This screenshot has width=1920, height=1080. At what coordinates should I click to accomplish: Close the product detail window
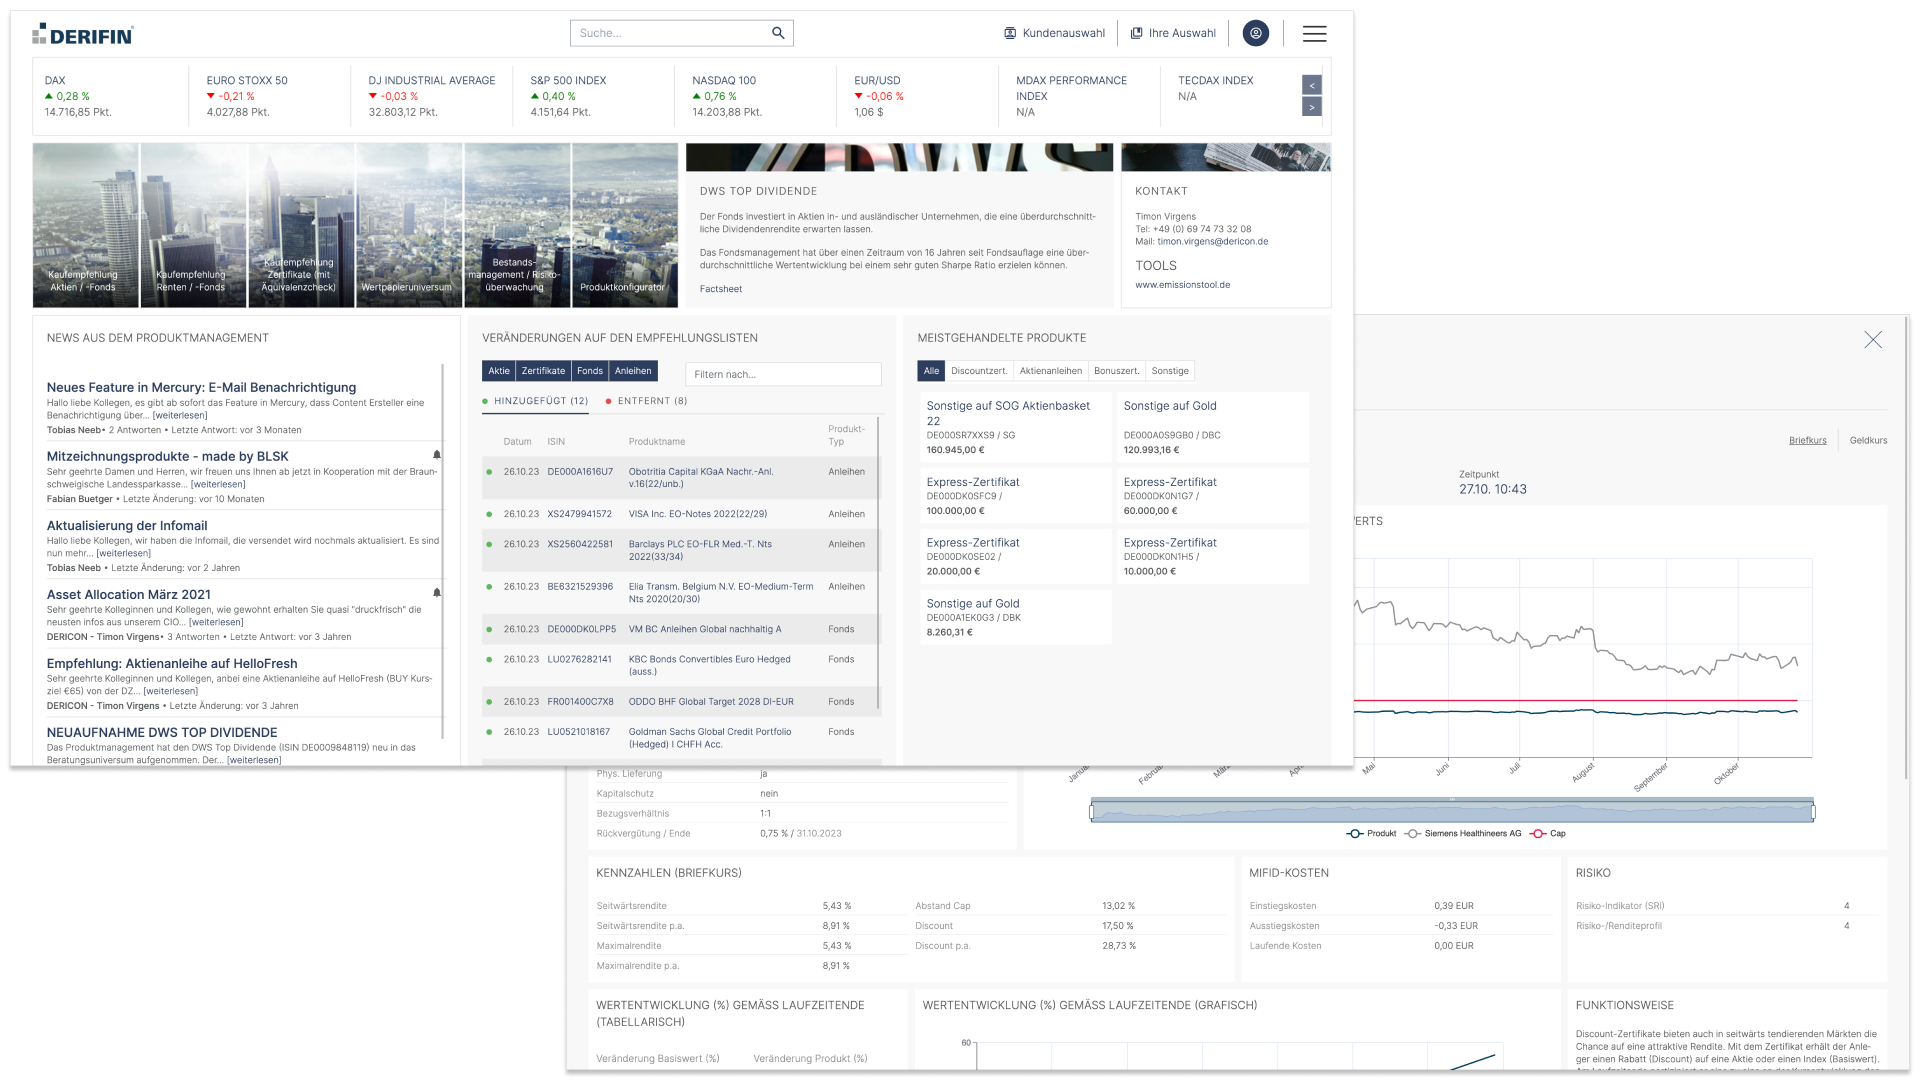click(1873, 340)
